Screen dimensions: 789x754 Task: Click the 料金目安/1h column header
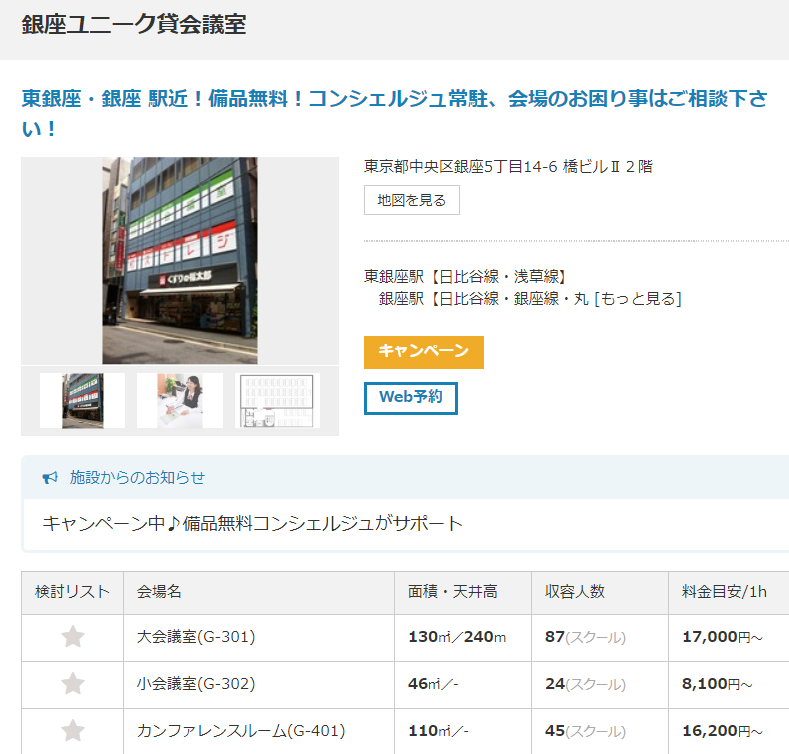[x=724, y=591]
